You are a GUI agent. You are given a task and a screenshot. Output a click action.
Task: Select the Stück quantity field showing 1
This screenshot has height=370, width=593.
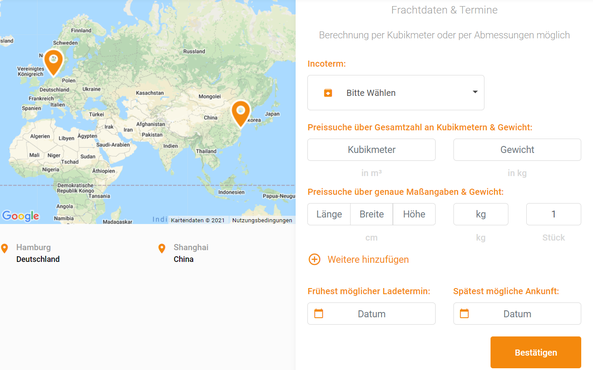pos(553,214)
